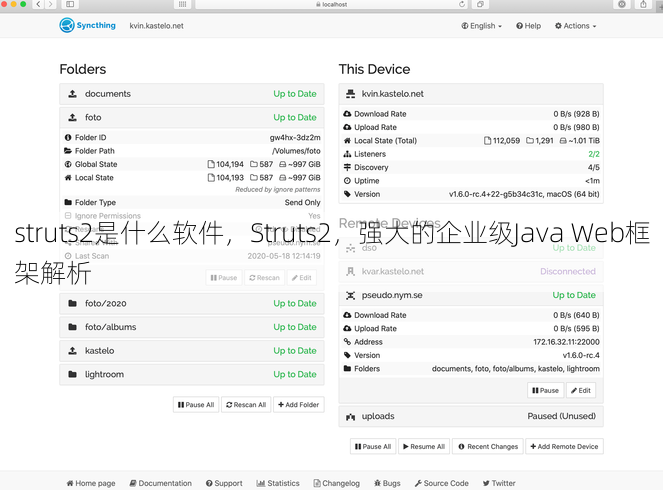
Task: Open the Support footer link
Action: click(x=224, y=483)
